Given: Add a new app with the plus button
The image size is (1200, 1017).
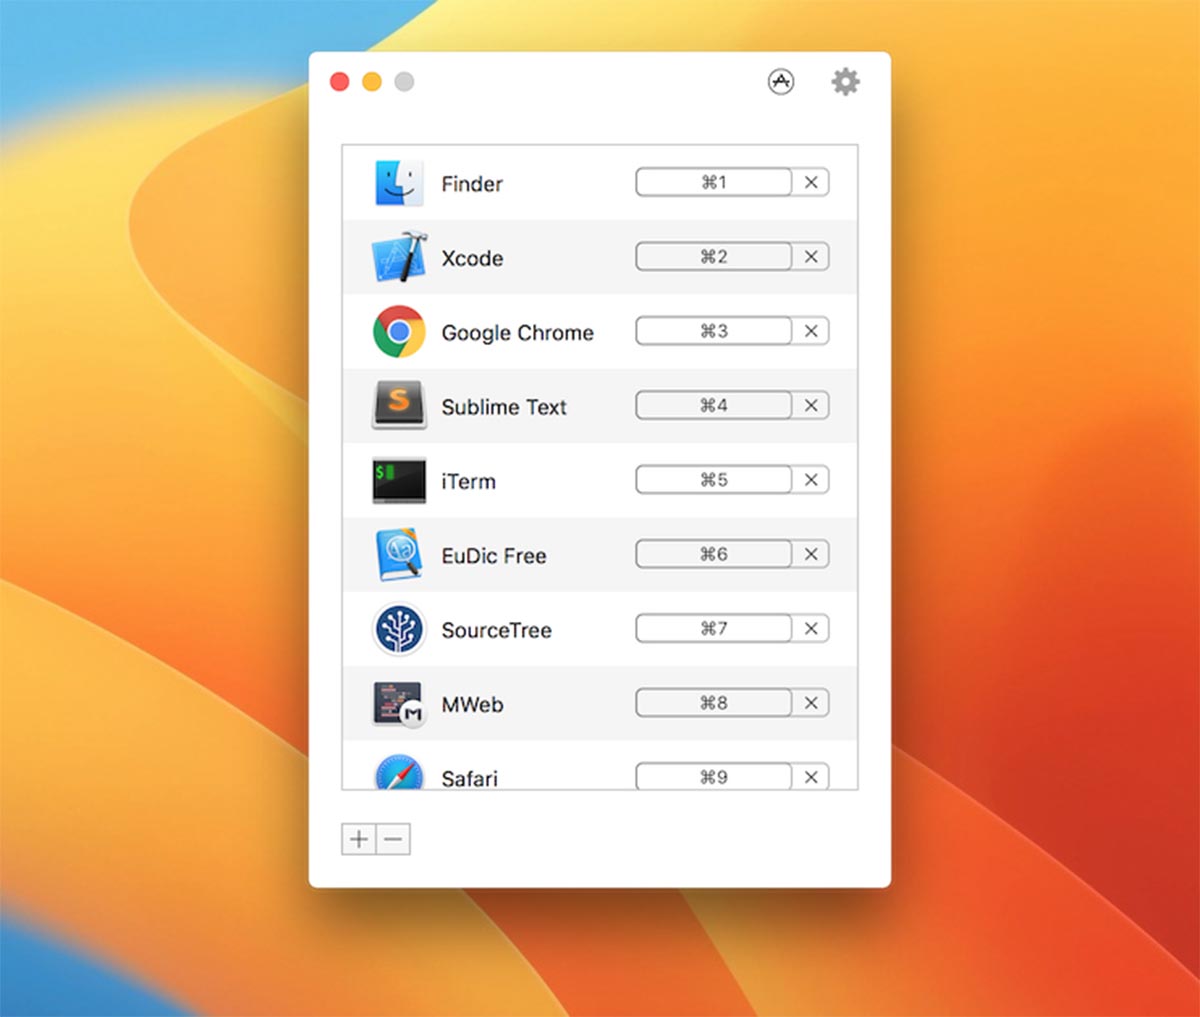Looking at the screenshot, I should (359, 839).
